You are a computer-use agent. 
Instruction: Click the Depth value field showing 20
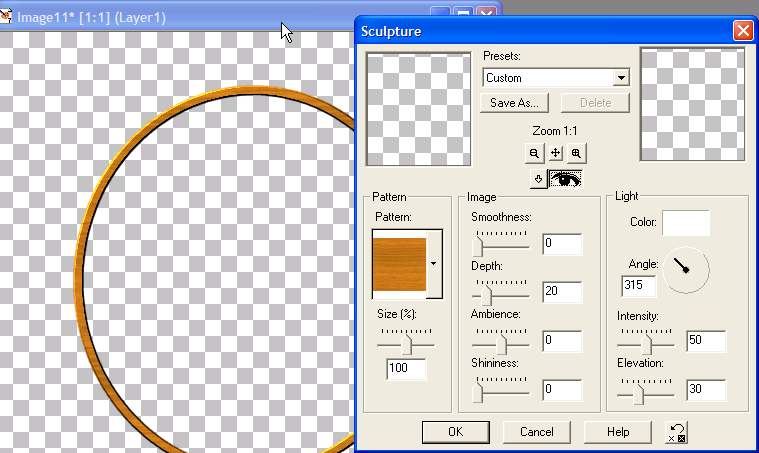[x=562, y=291]
